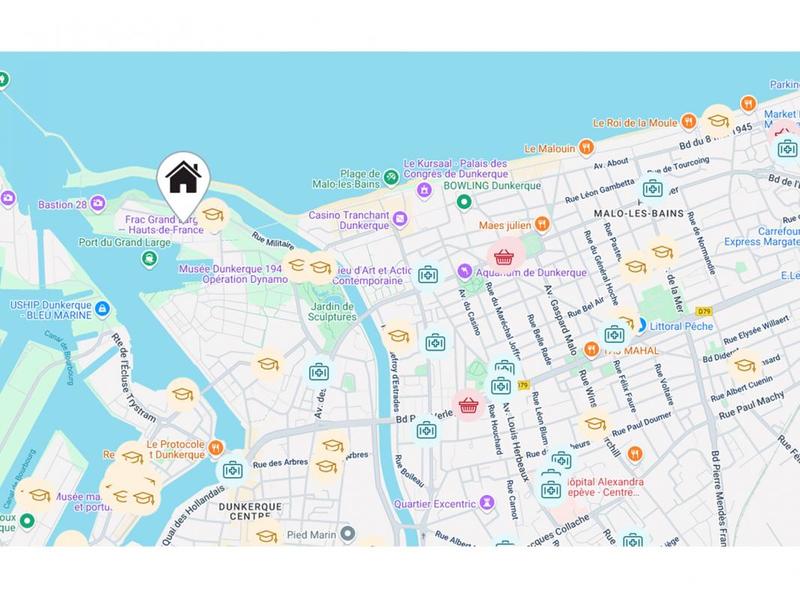Click the shopping basket near Aquarium de Dunkerque

click(x=504, y=256)
